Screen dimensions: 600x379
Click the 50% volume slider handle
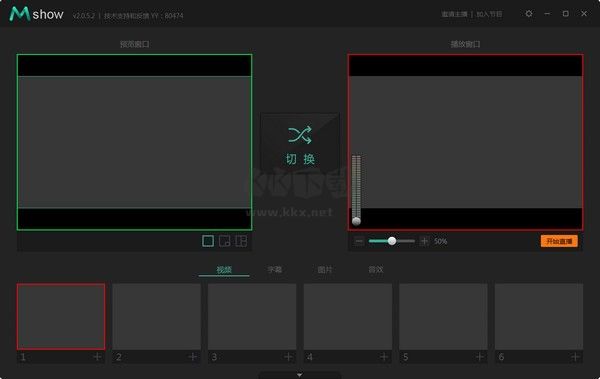[392, 241]
